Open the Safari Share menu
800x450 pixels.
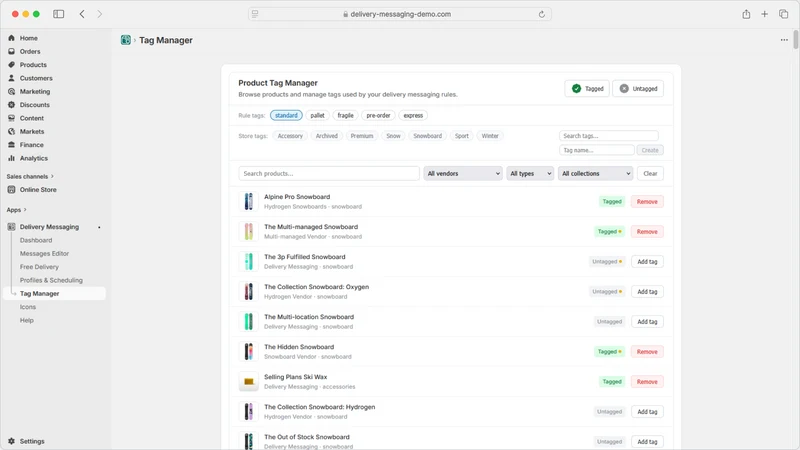tap(746, 14)
